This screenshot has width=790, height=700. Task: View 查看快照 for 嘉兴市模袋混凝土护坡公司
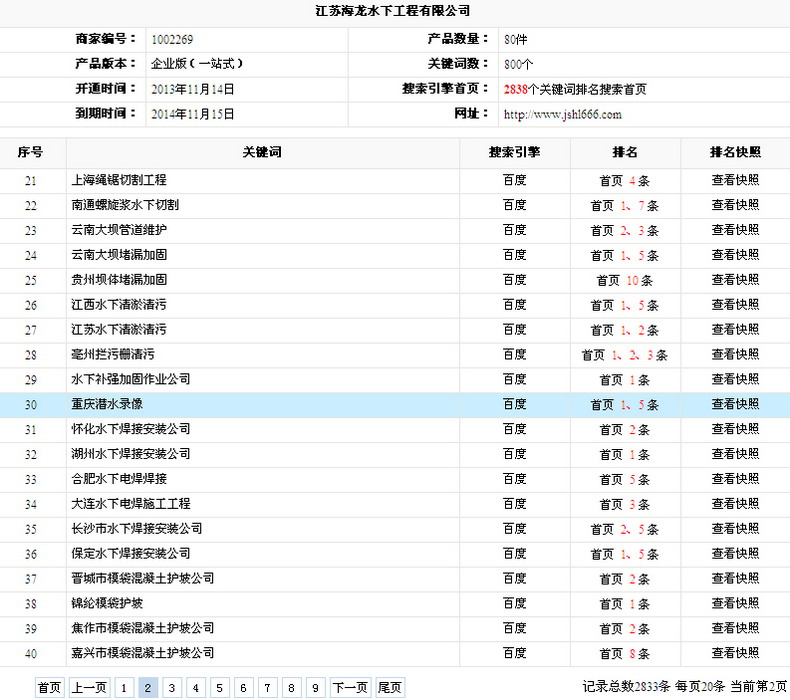pyautogui.click(x=735, y=653)
